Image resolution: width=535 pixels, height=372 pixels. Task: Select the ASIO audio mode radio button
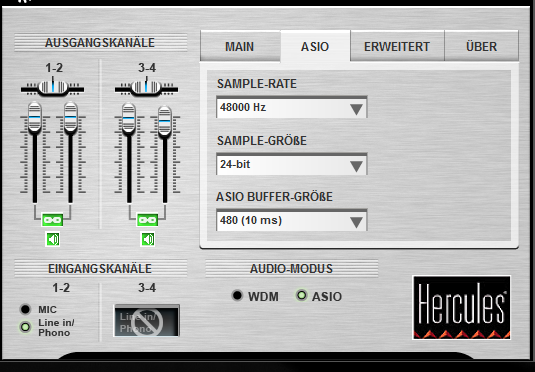pos(301,296)
